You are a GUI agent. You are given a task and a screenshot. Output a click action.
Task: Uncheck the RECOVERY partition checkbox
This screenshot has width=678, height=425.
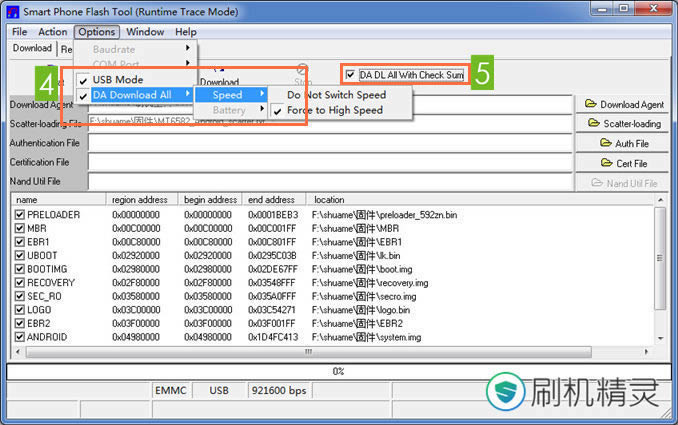click(19, 283)
